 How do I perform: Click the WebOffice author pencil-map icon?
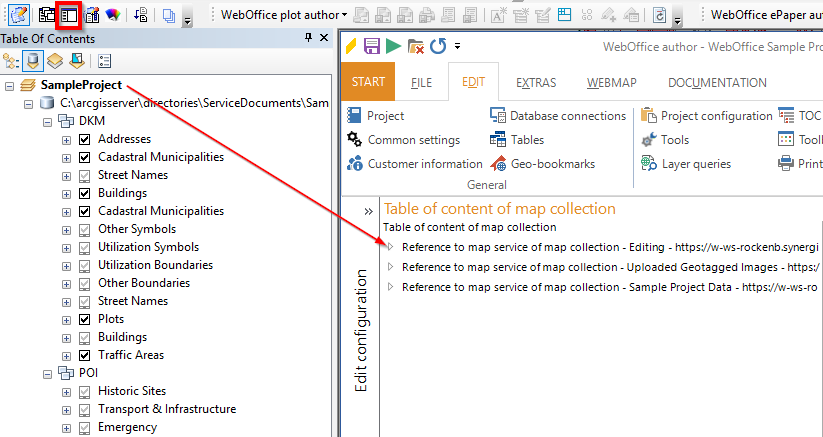(x=19, y=15)
